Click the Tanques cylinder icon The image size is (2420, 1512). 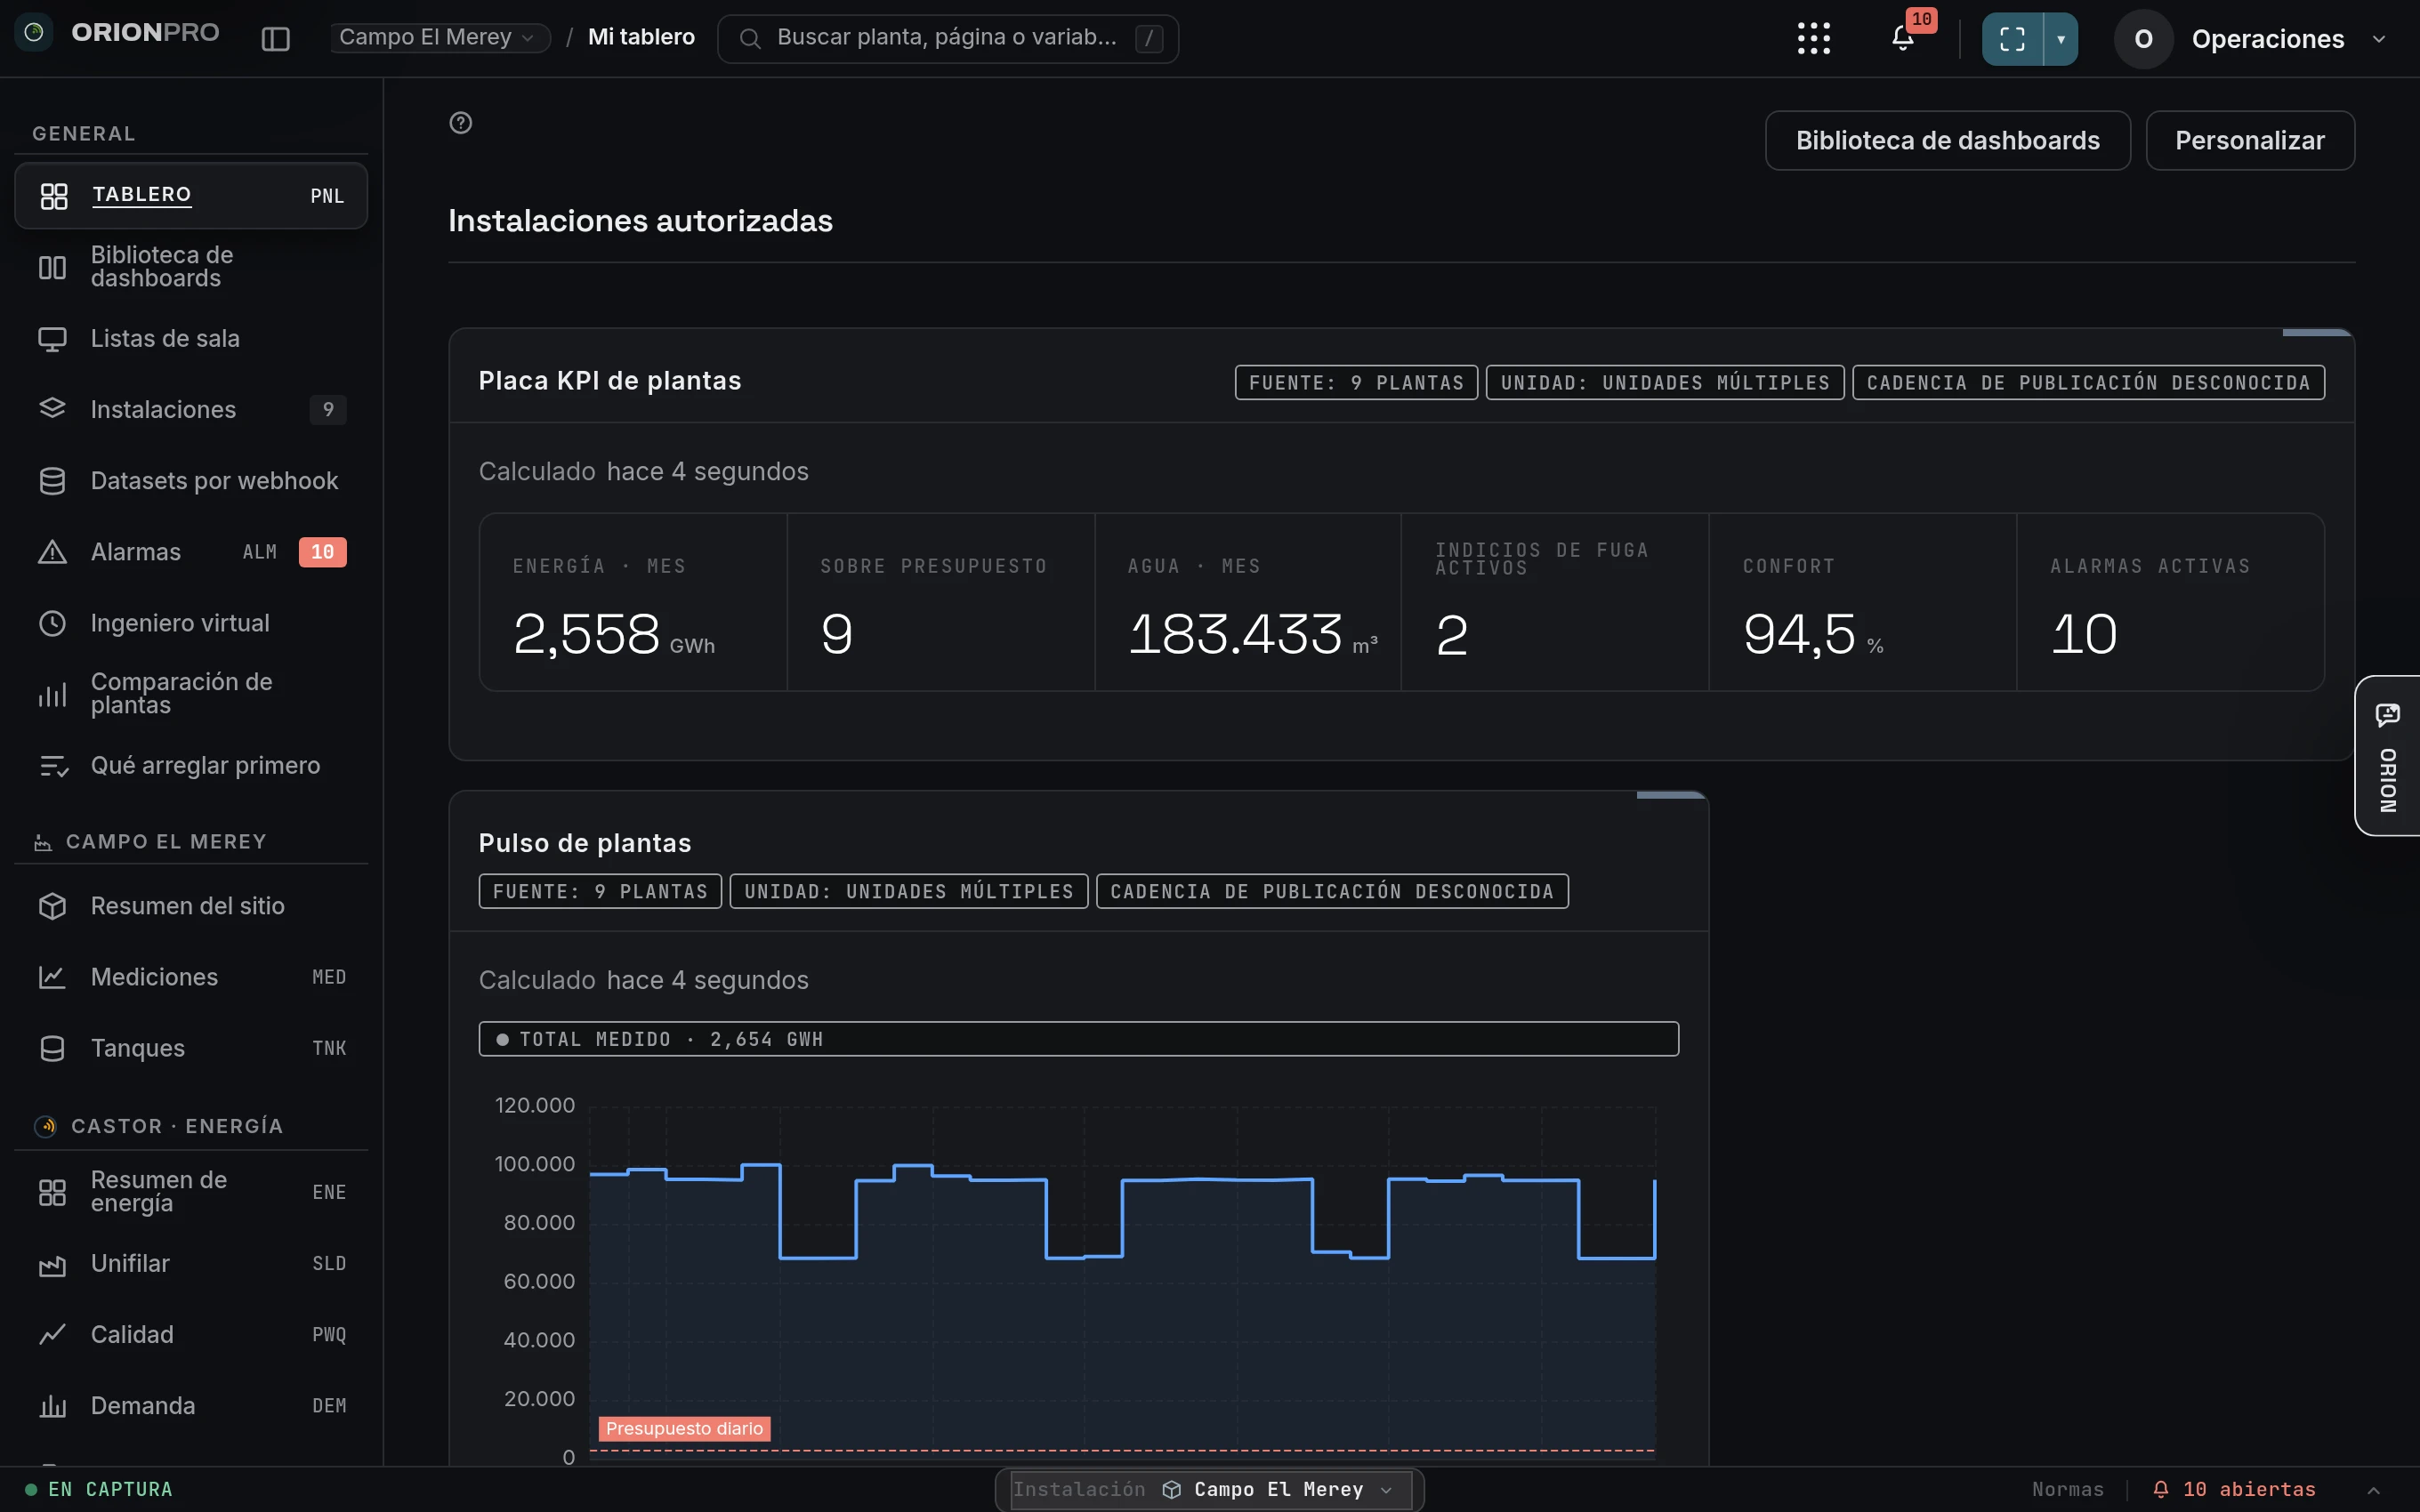point(52,1048)
